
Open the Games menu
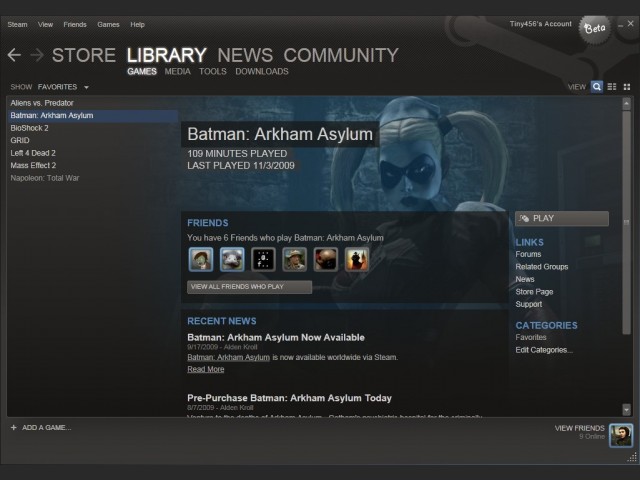(x=108, y=24)
